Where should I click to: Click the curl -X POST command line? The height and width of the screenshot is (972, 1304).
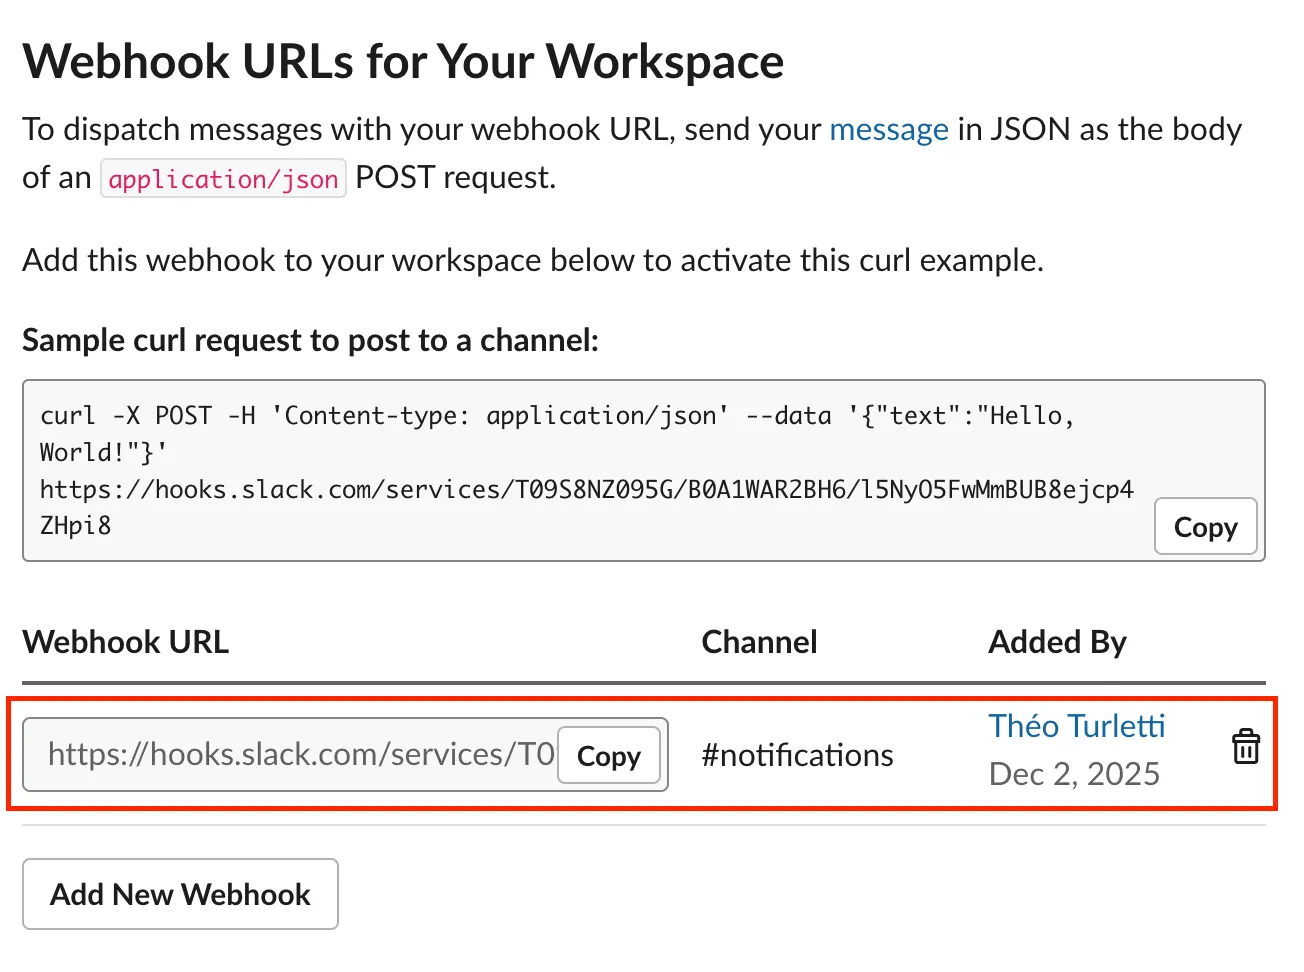click(380, 416)
